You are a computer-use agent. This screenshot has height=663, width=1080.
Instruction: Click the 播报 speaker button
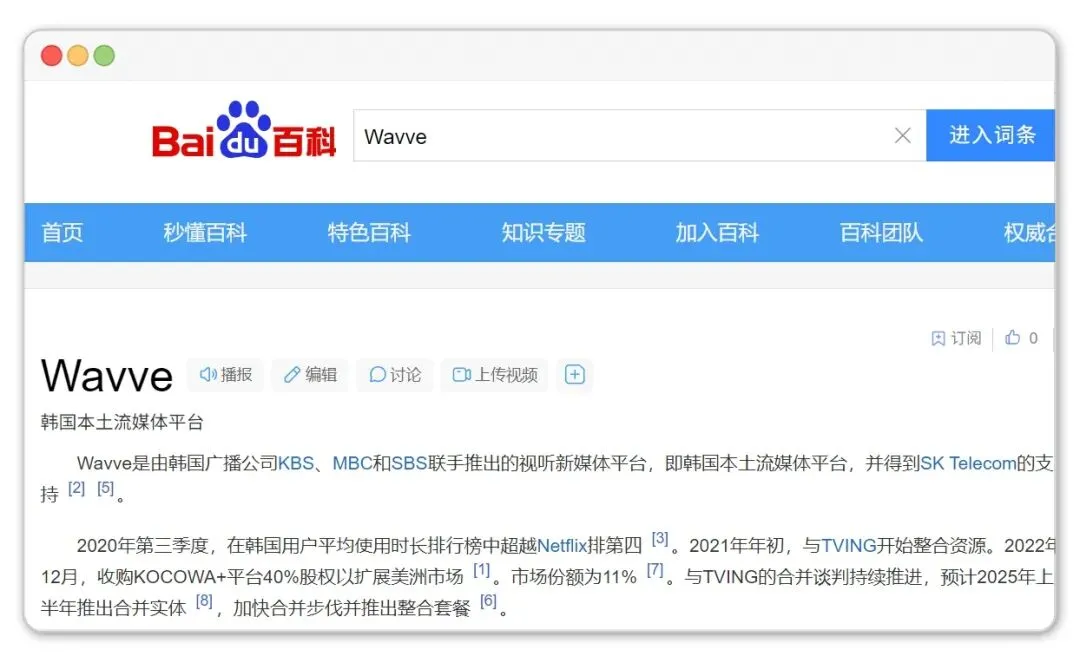226,375
